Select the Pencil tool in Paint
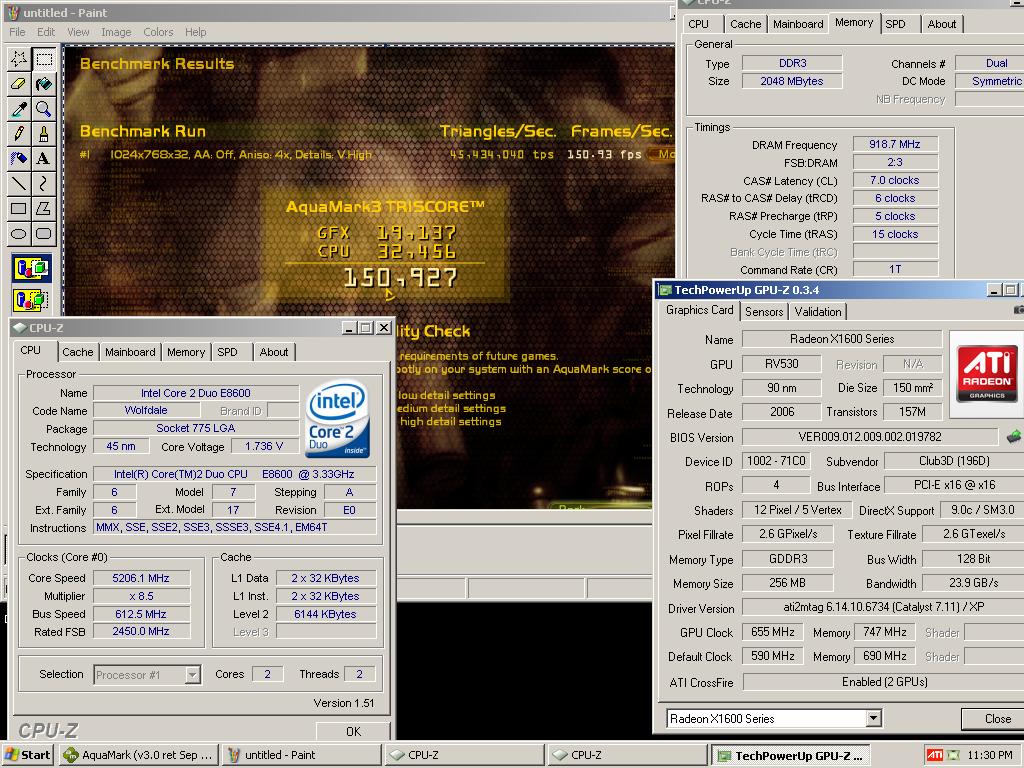 (19, 134)
